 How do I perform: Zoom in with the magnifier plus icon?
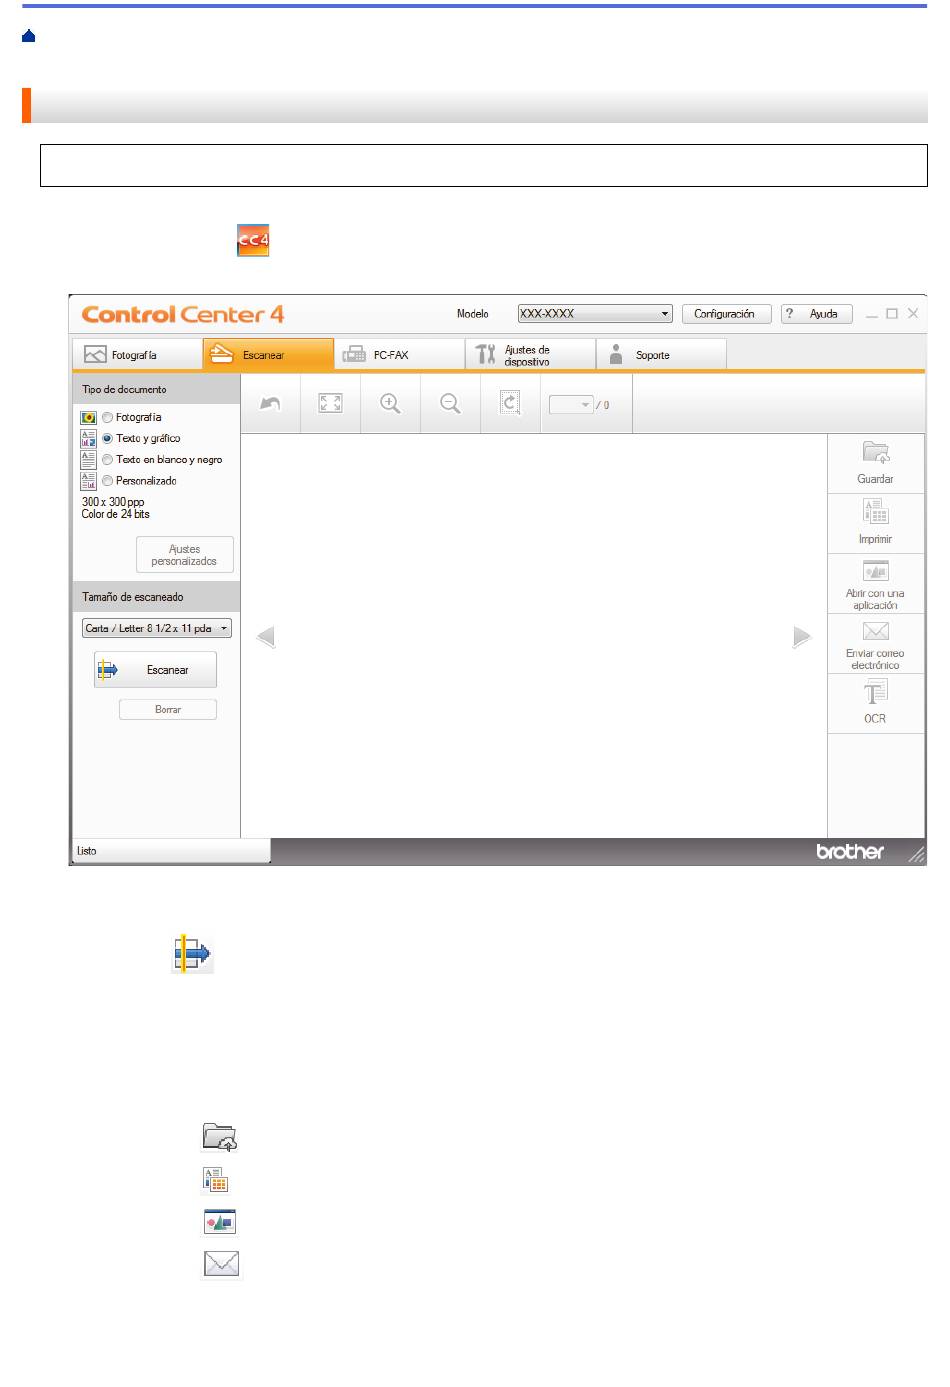click(x=390, y=403)
